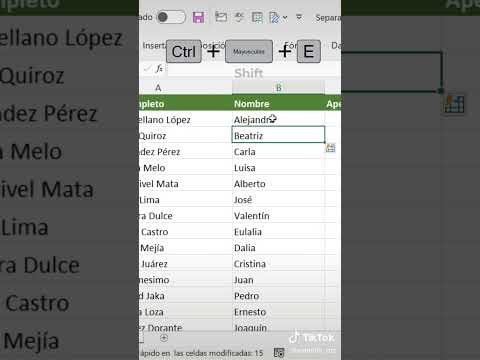Click the macro recording icon in status bar

coord(279,353)
